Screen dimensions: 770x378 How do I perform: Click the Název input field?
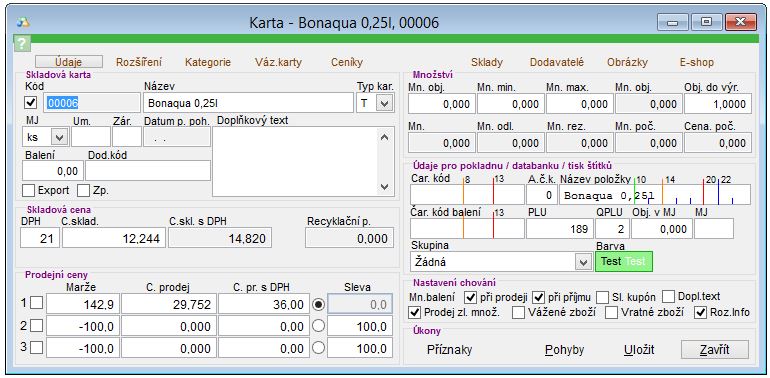point(248,103)
